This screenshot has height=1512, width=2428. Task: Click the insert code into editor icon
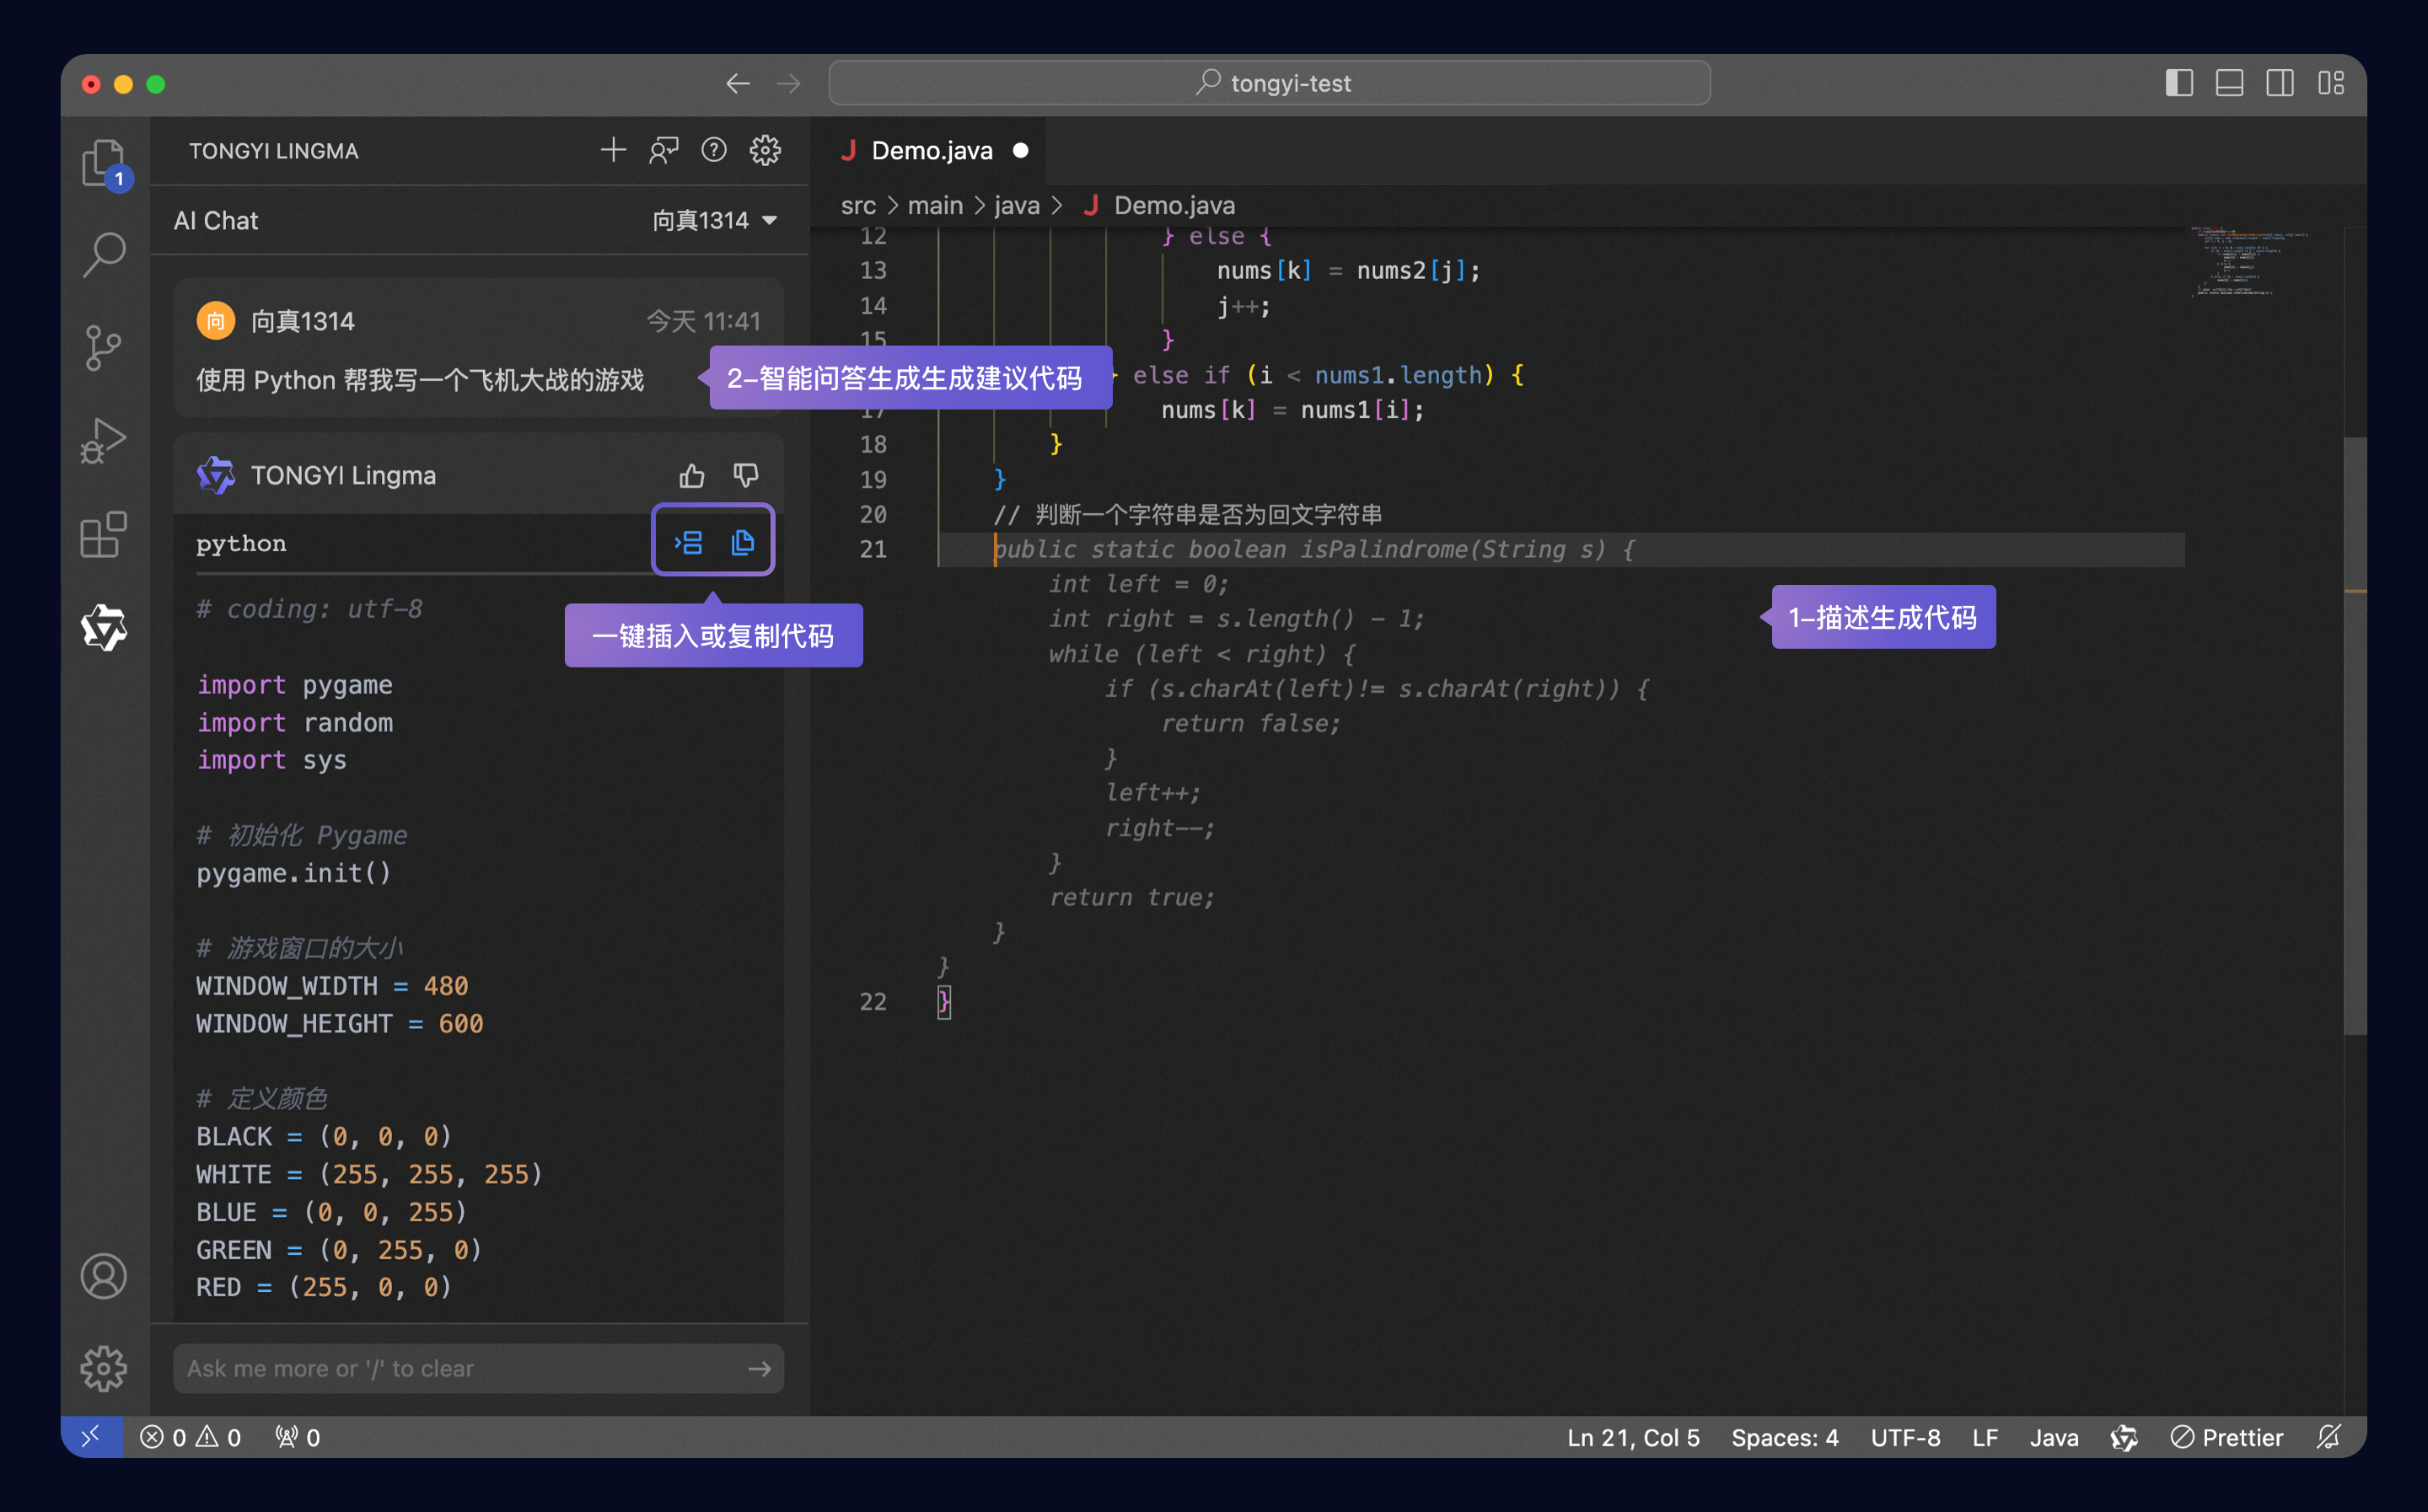pyautogui.click(x=688, y=542)
